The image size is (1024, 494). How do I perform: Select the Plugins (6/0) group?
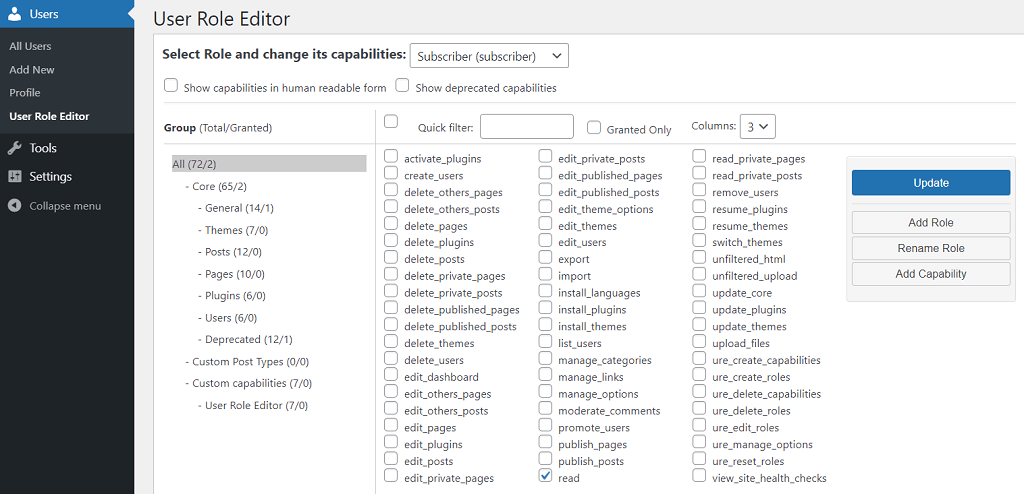[x=232, y=296]
